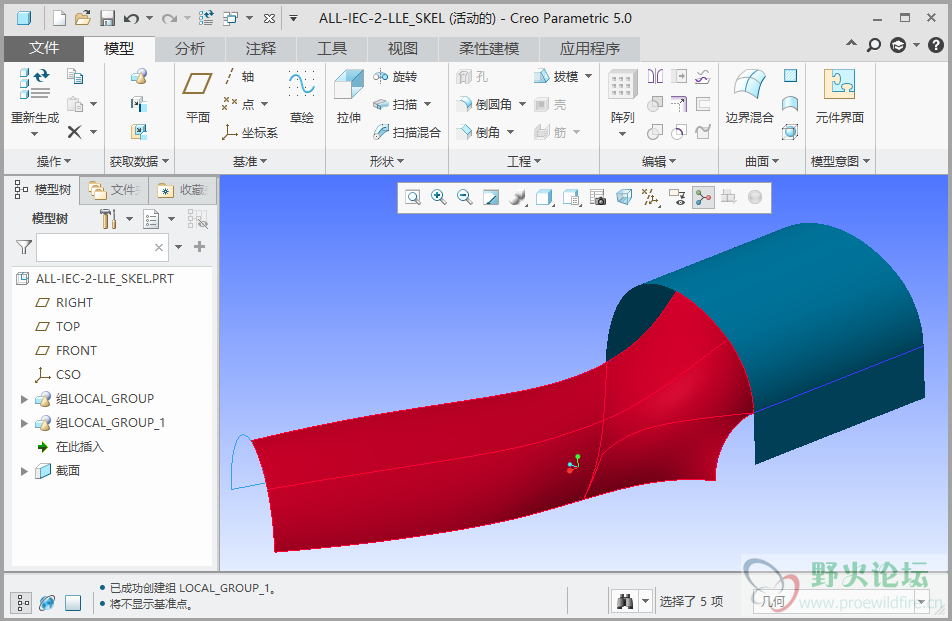This screenshot has width=952, height=621.
Task: Open the Help question mark button
Action: [936, 45]
